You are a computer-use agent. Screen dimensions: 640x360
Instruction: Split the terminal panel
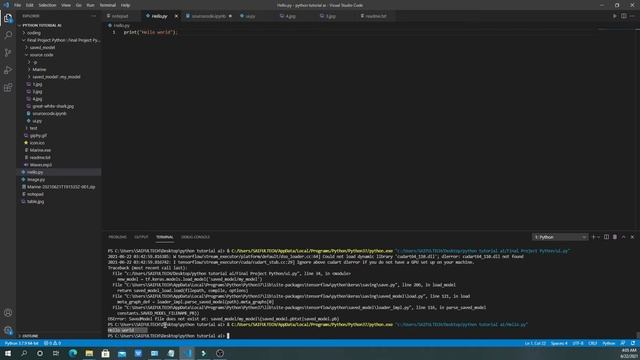607,237
